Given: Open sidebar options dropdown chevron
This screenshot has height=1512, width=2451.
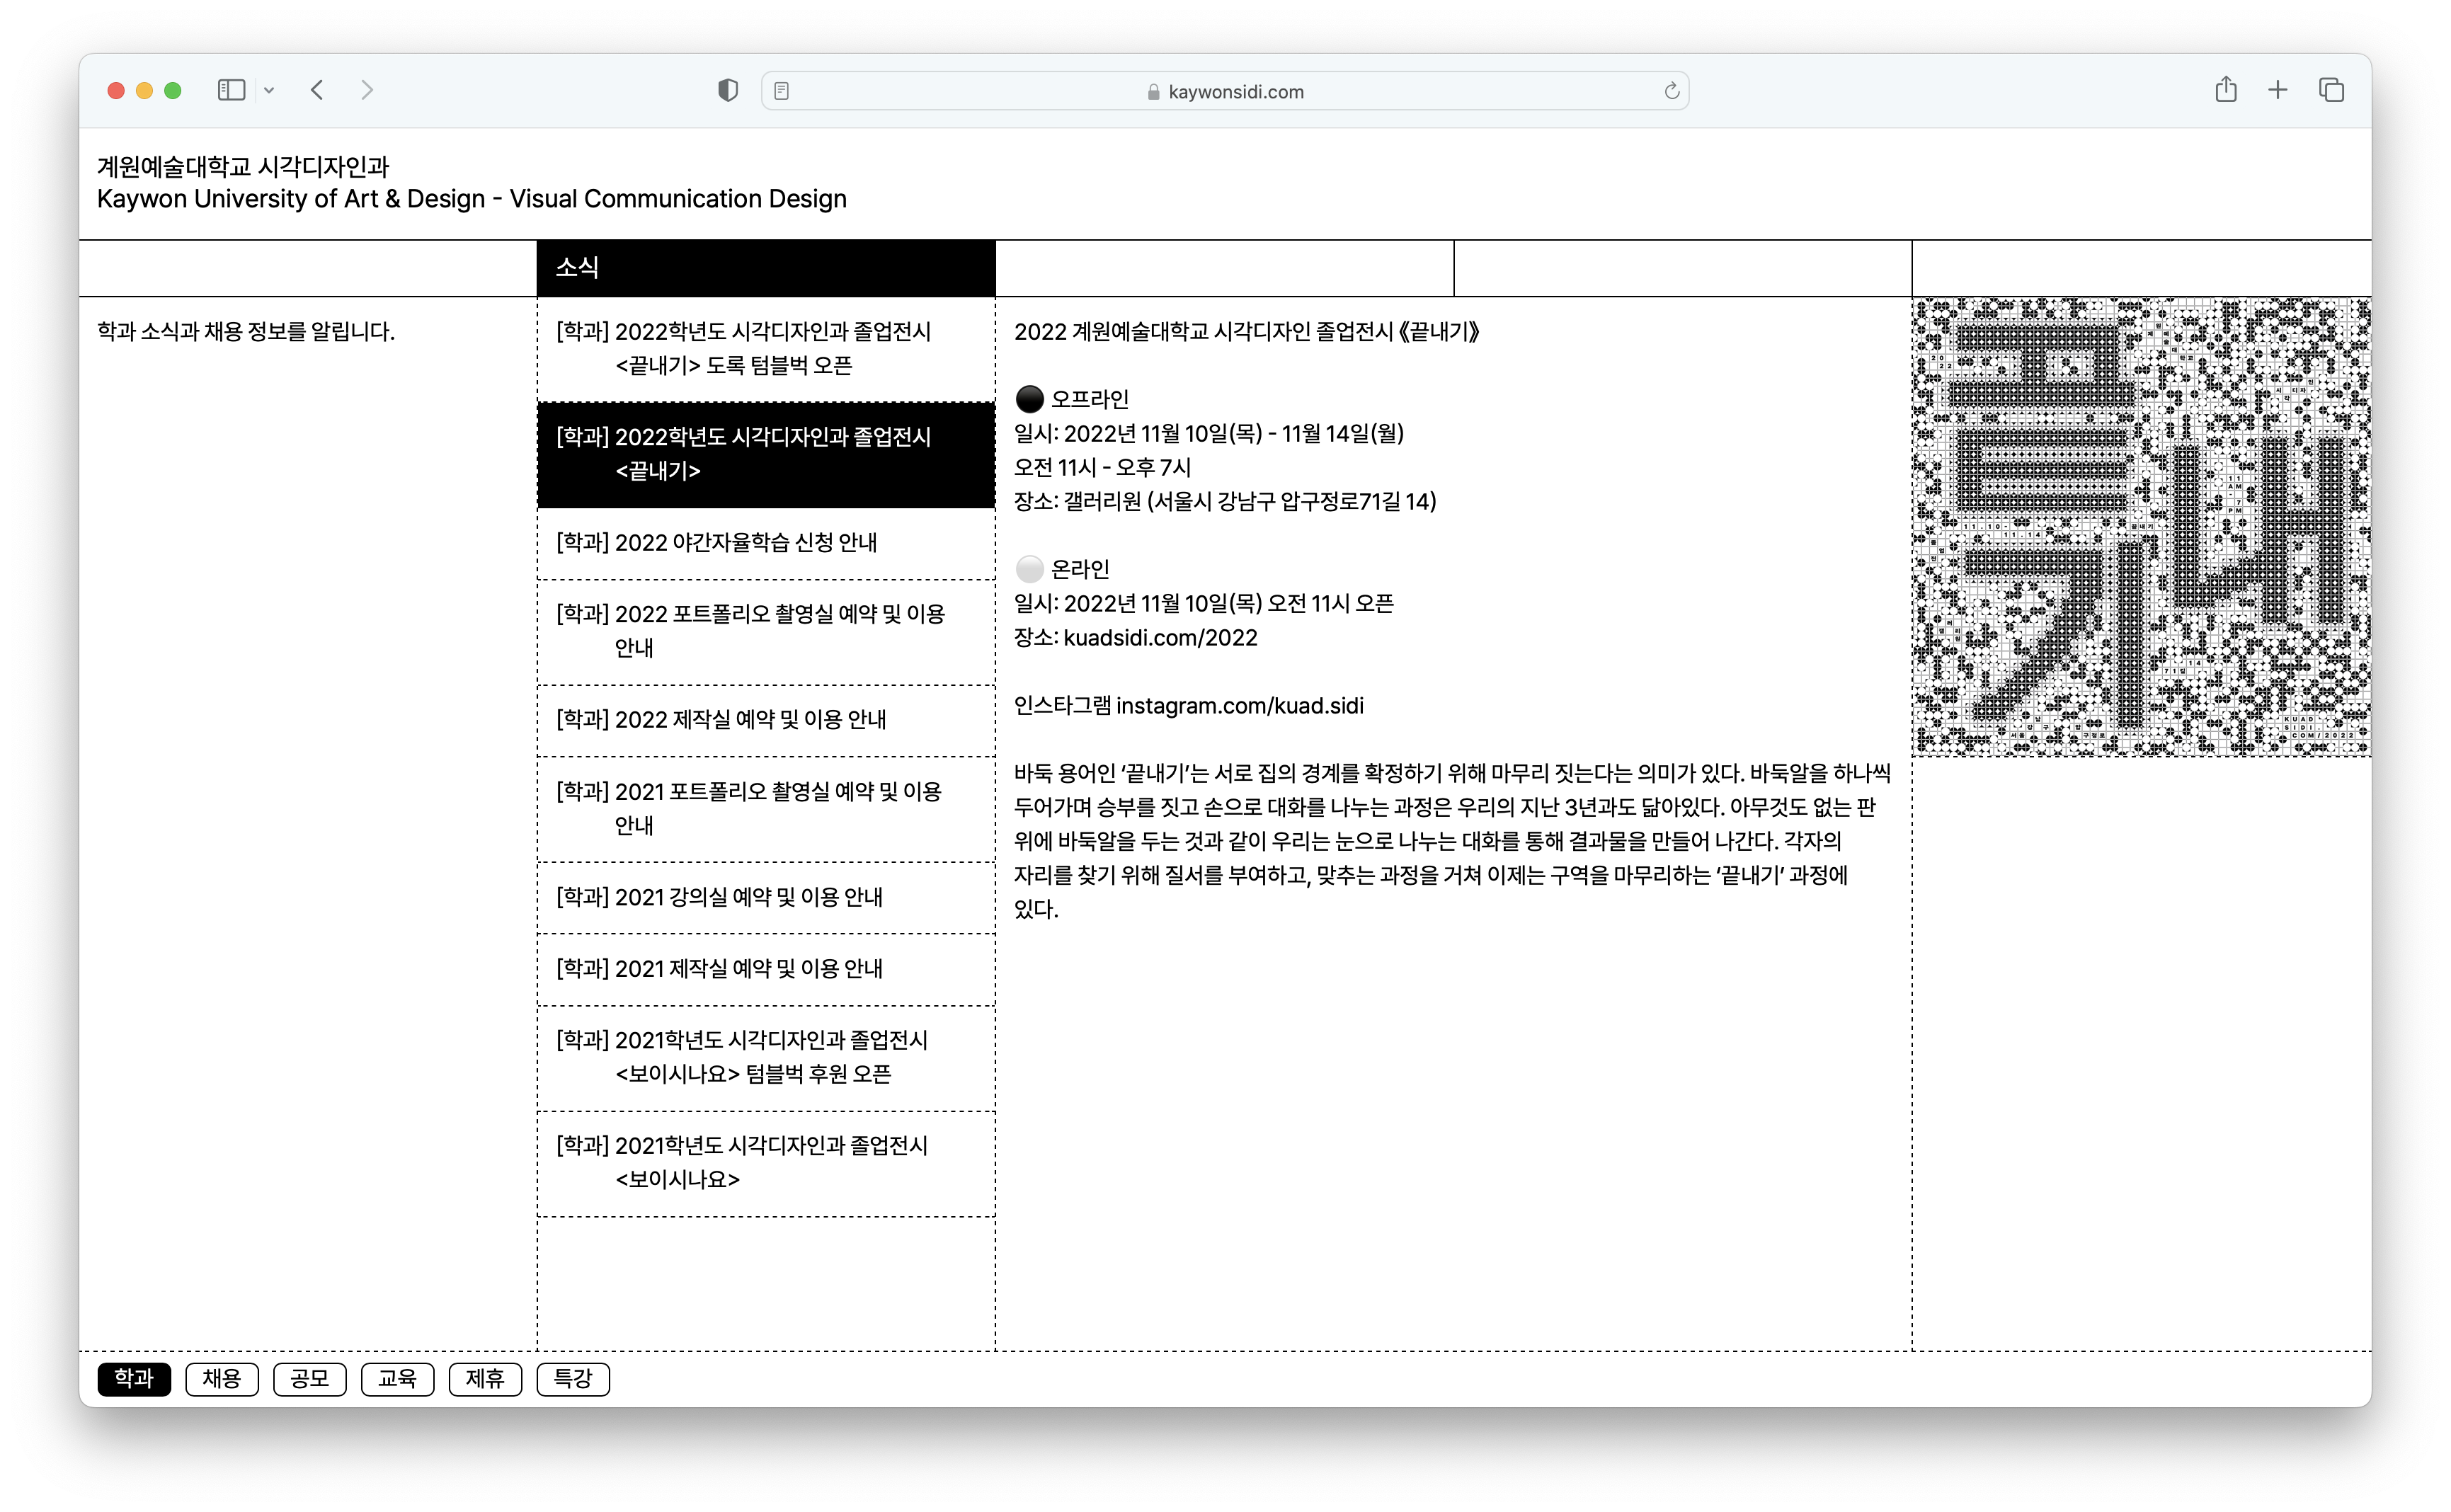Looking at the screenshot, I should [269, 91].
